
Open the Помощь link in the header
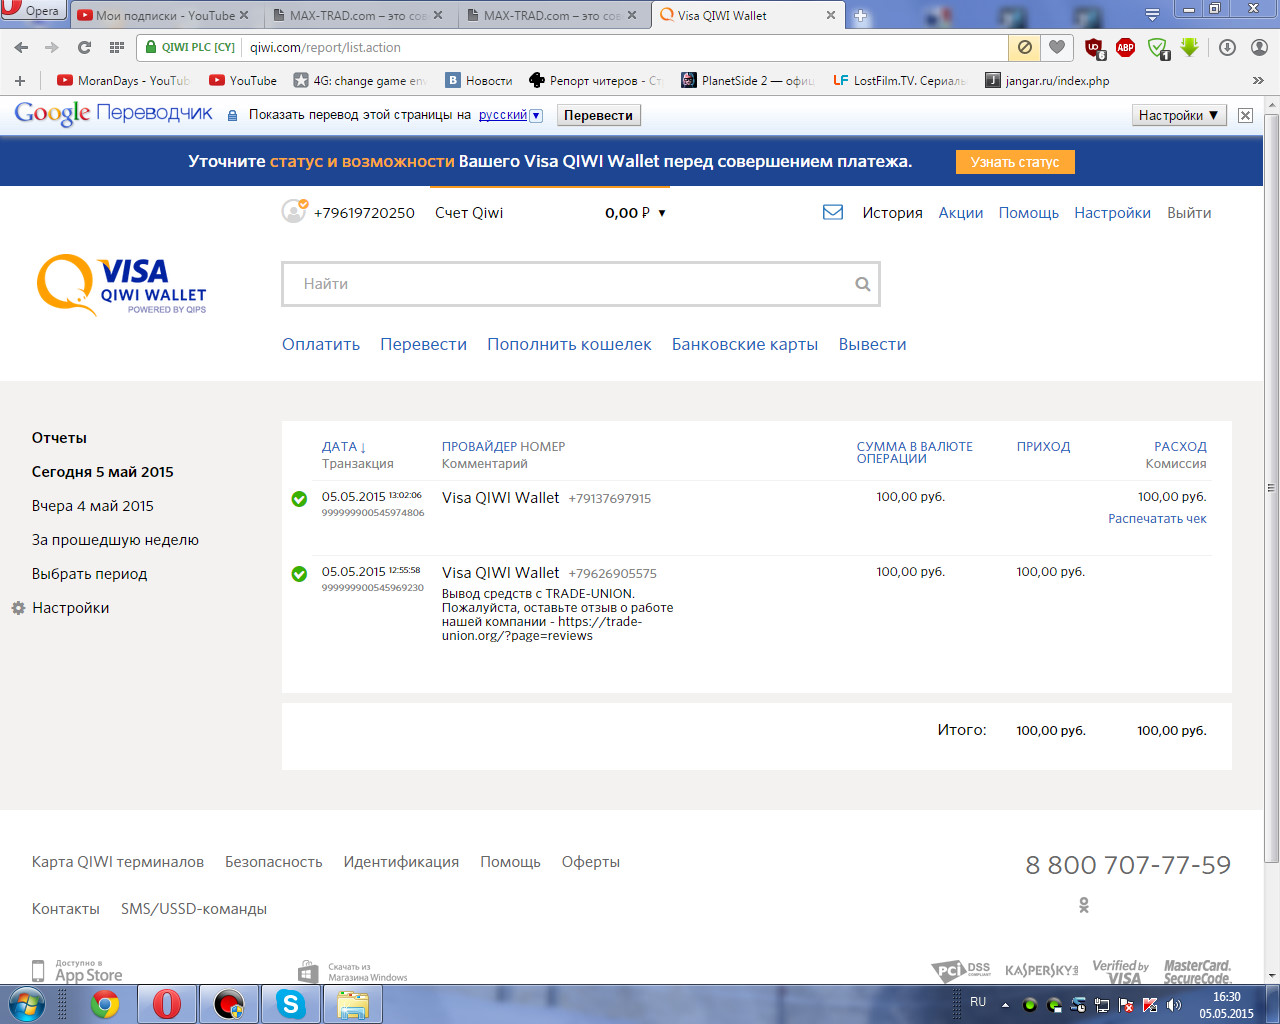pyautogui.click(x=1029, y=213)
